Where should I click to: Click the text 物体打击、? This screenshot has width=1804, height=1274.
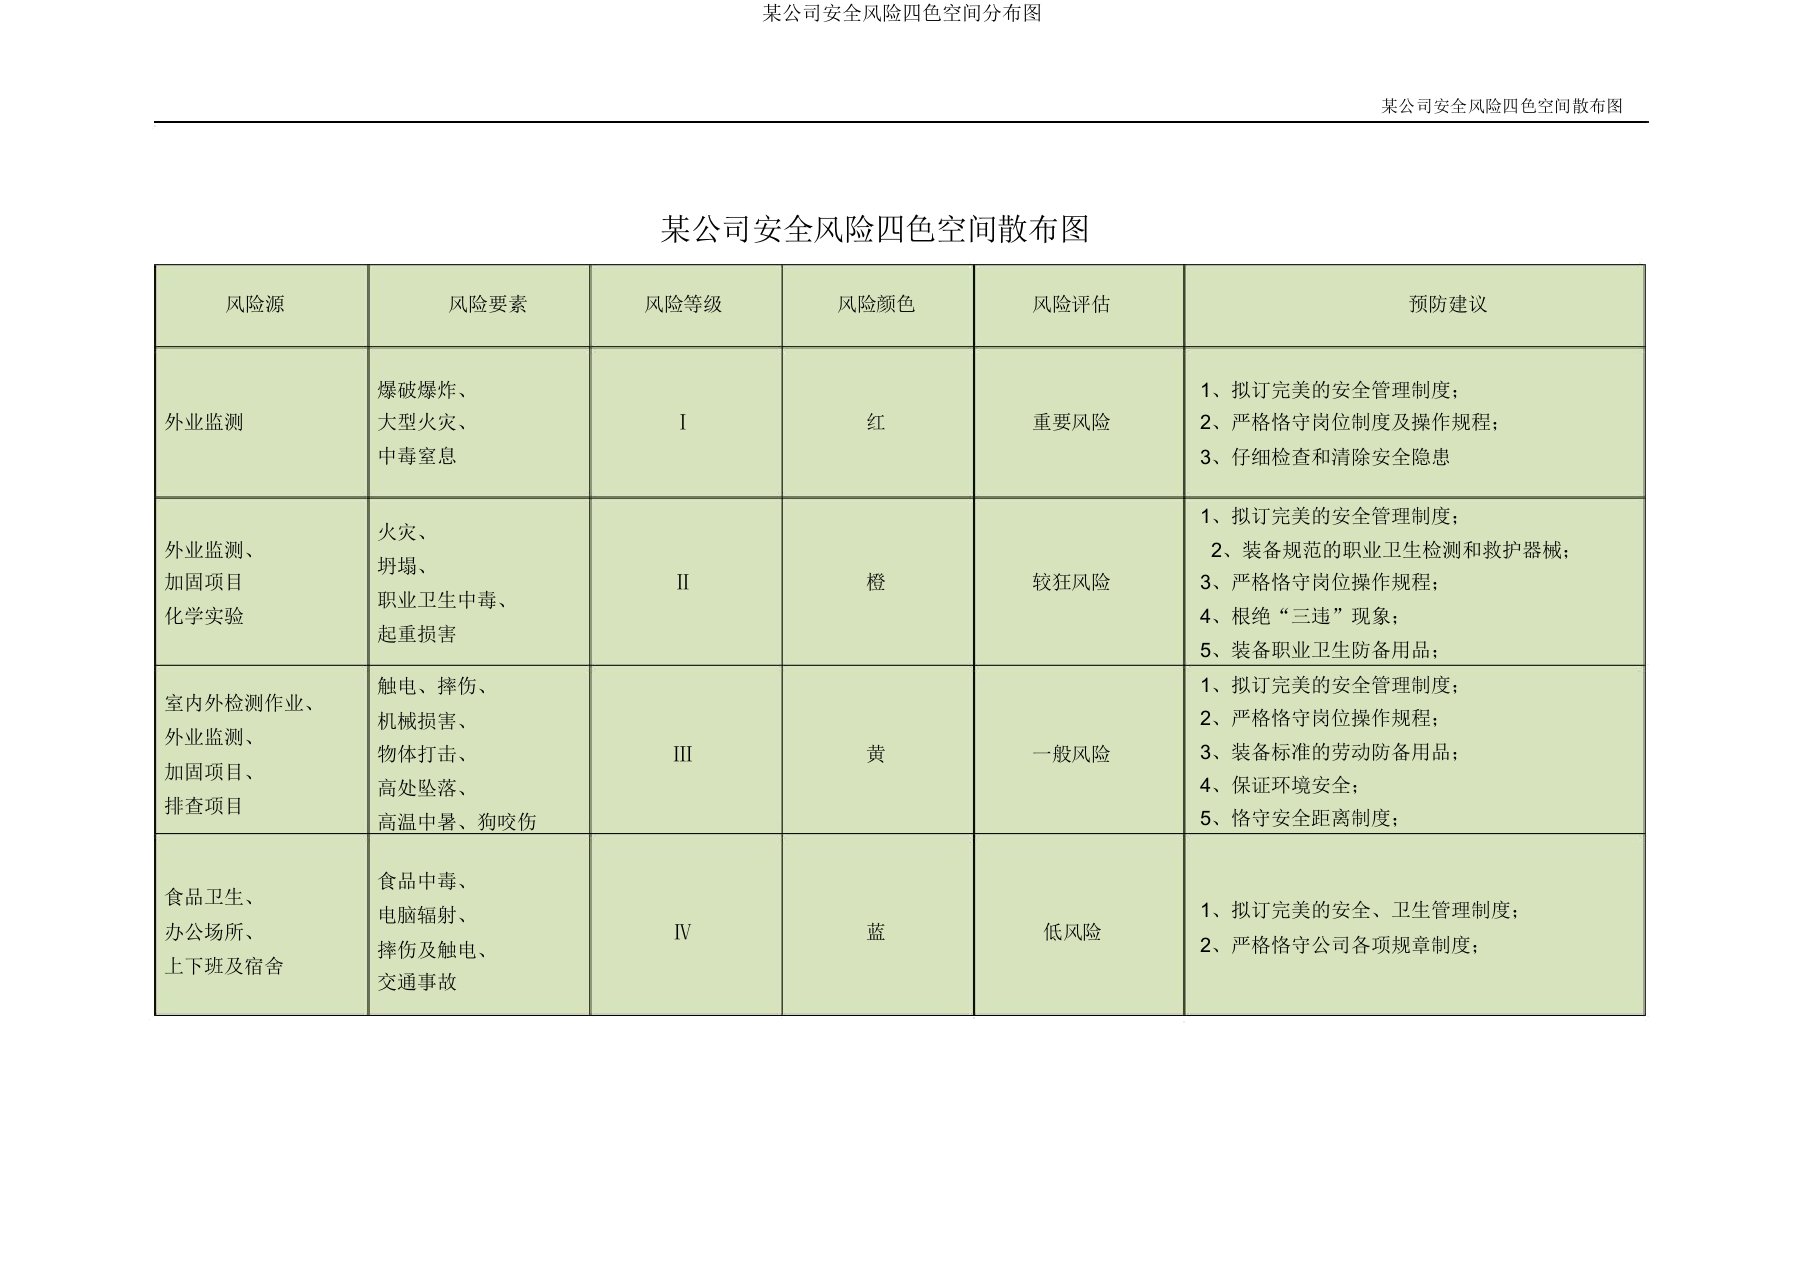pyautogui.click(x=422, y=754)
